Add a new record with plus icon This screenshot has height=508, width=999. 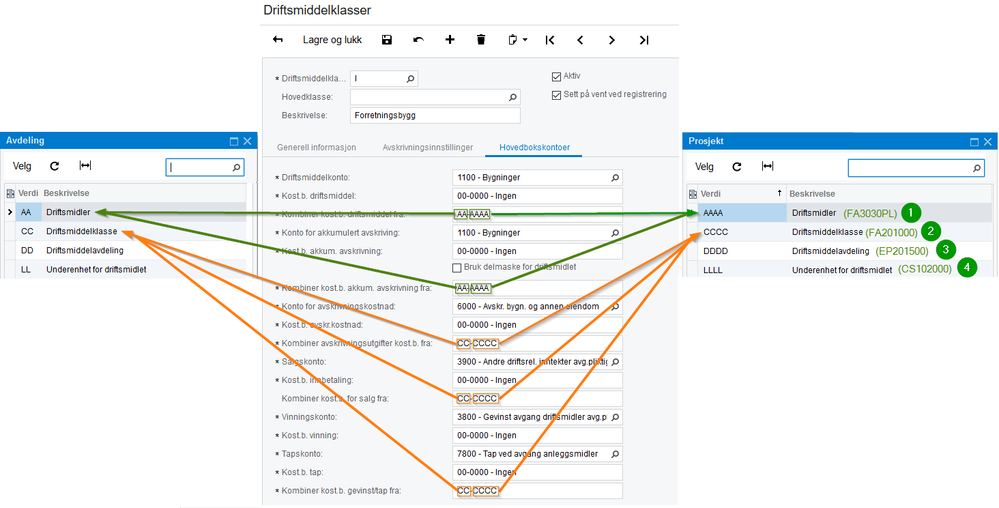450,40
